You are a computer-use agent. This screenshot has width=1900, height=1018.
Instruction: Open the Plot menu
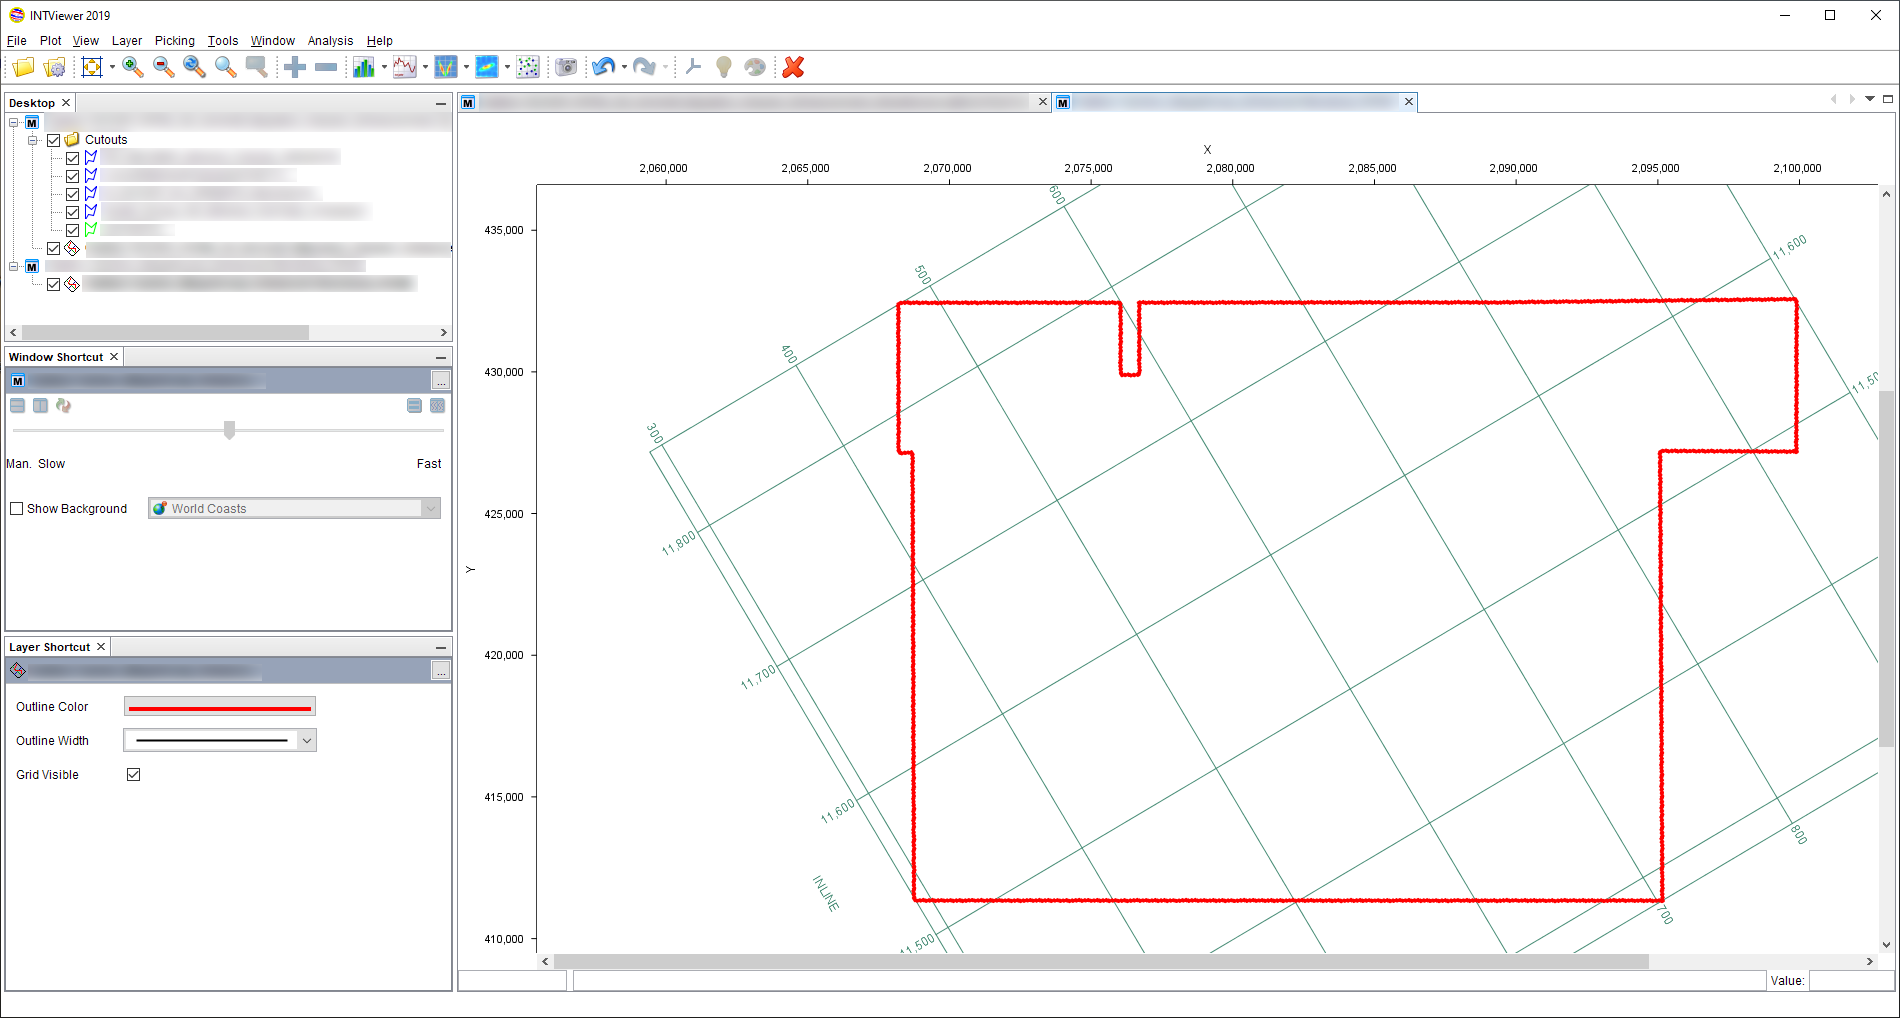coord(50,41)
